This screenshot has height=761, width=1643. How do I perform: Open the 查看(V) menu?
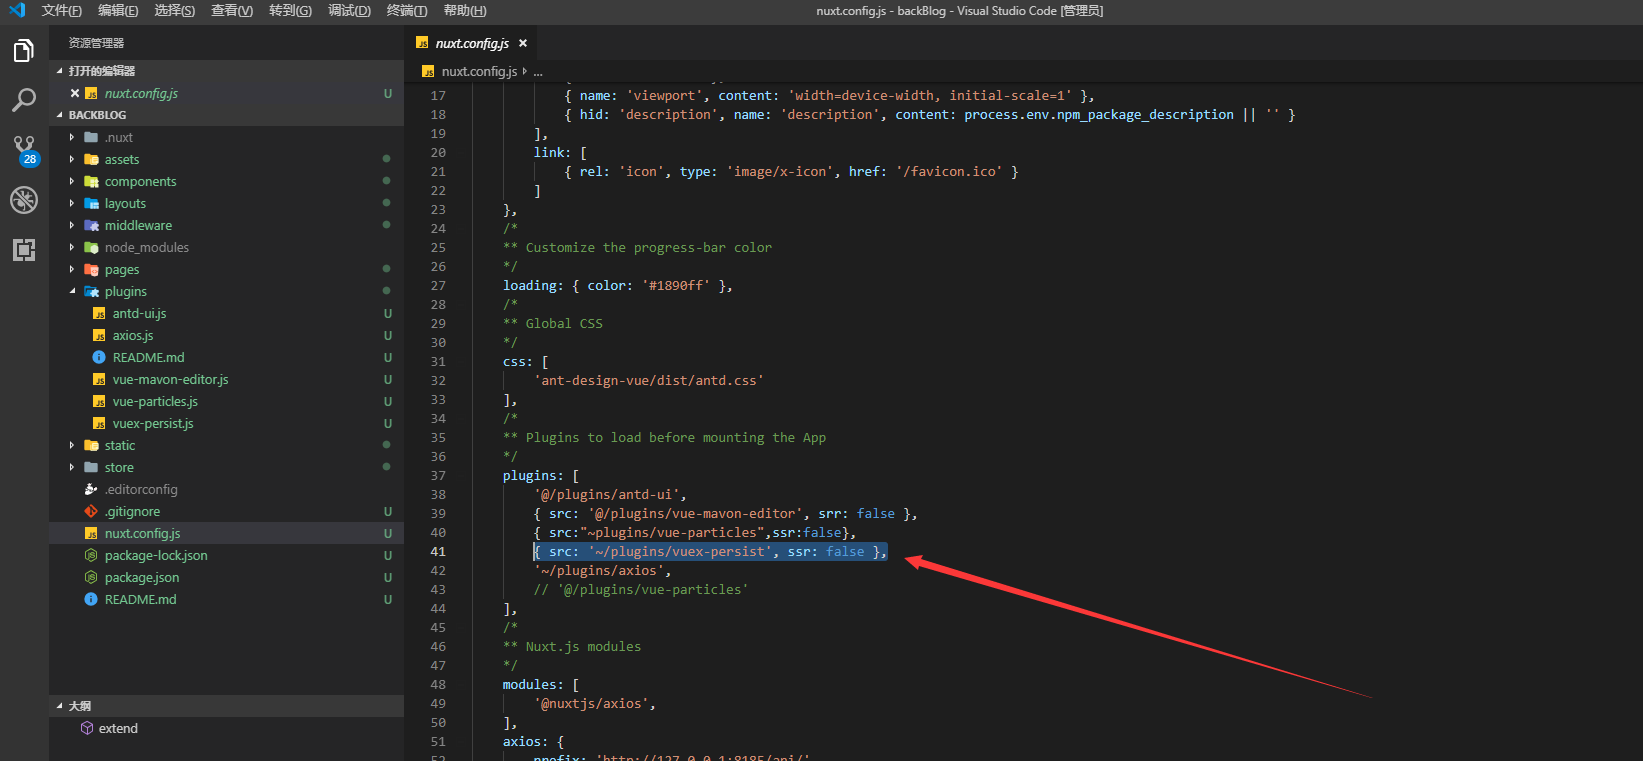click(231, 10)
